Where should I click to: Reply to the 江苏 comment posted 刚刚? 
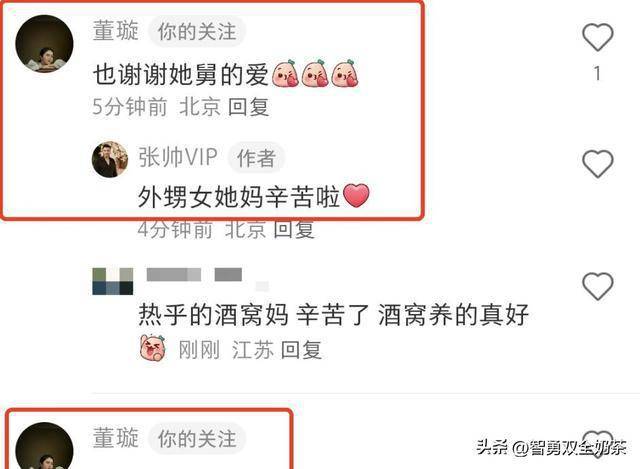[x=302, y=350]
